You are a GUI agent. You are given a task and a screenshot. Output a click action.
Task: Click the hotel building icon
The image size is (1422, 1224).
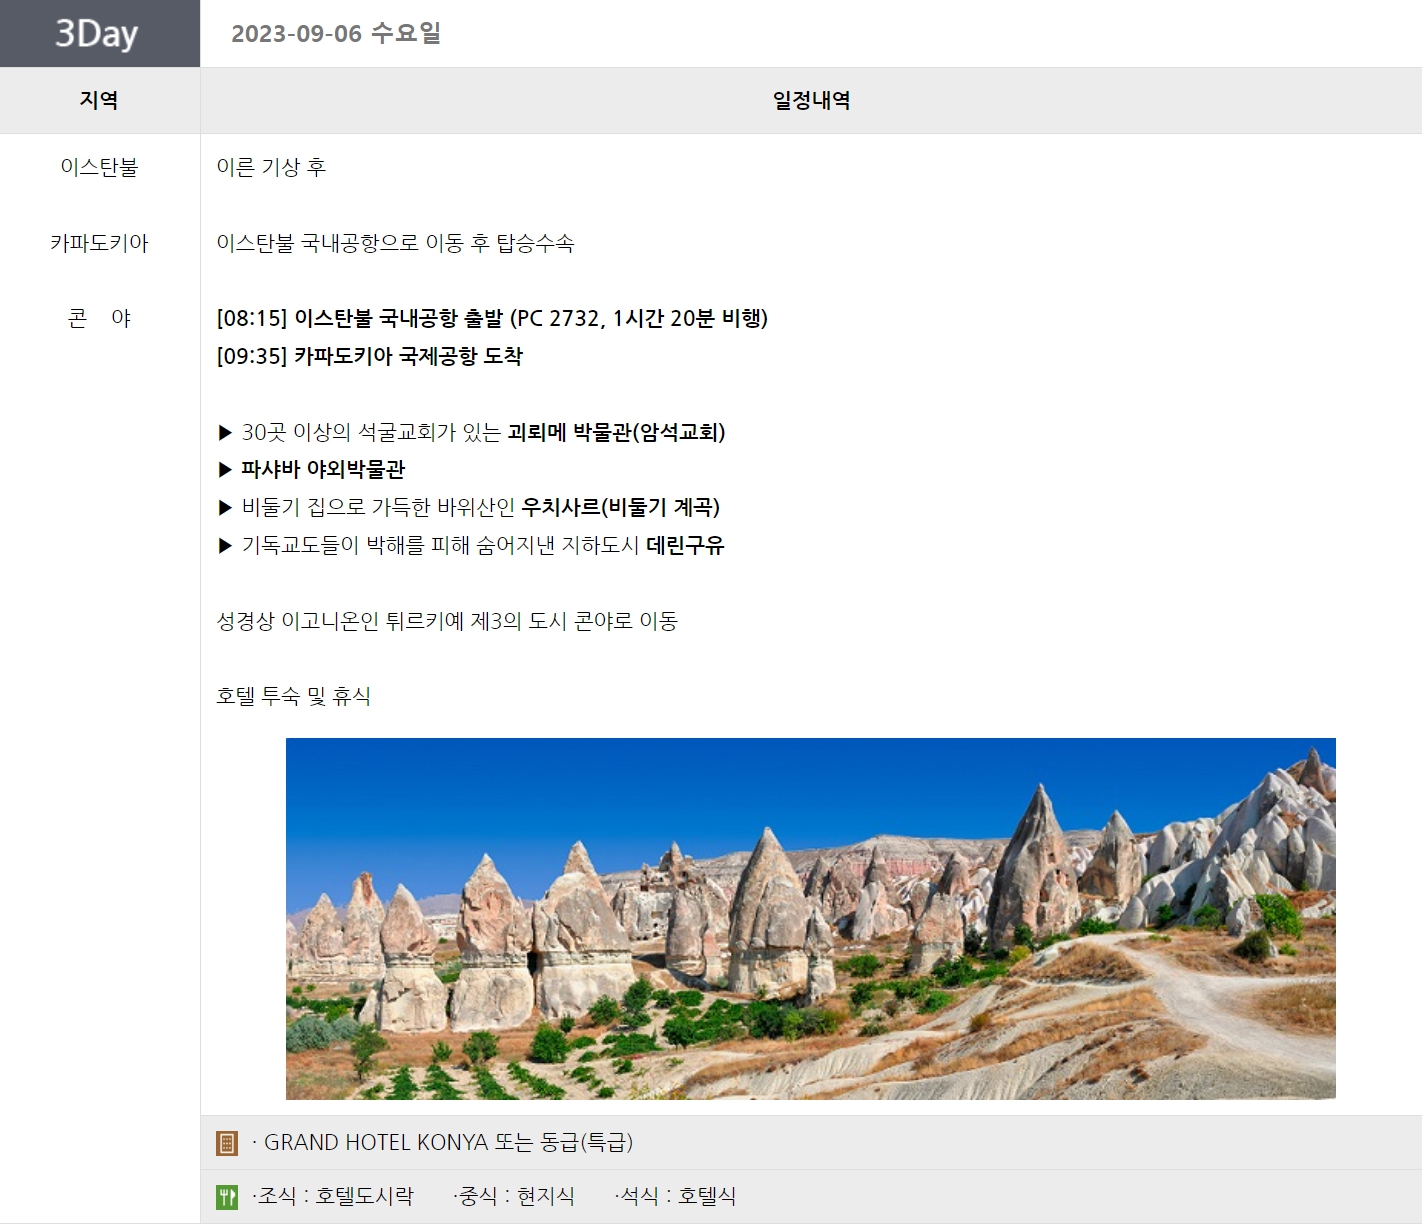point(227,1143)
